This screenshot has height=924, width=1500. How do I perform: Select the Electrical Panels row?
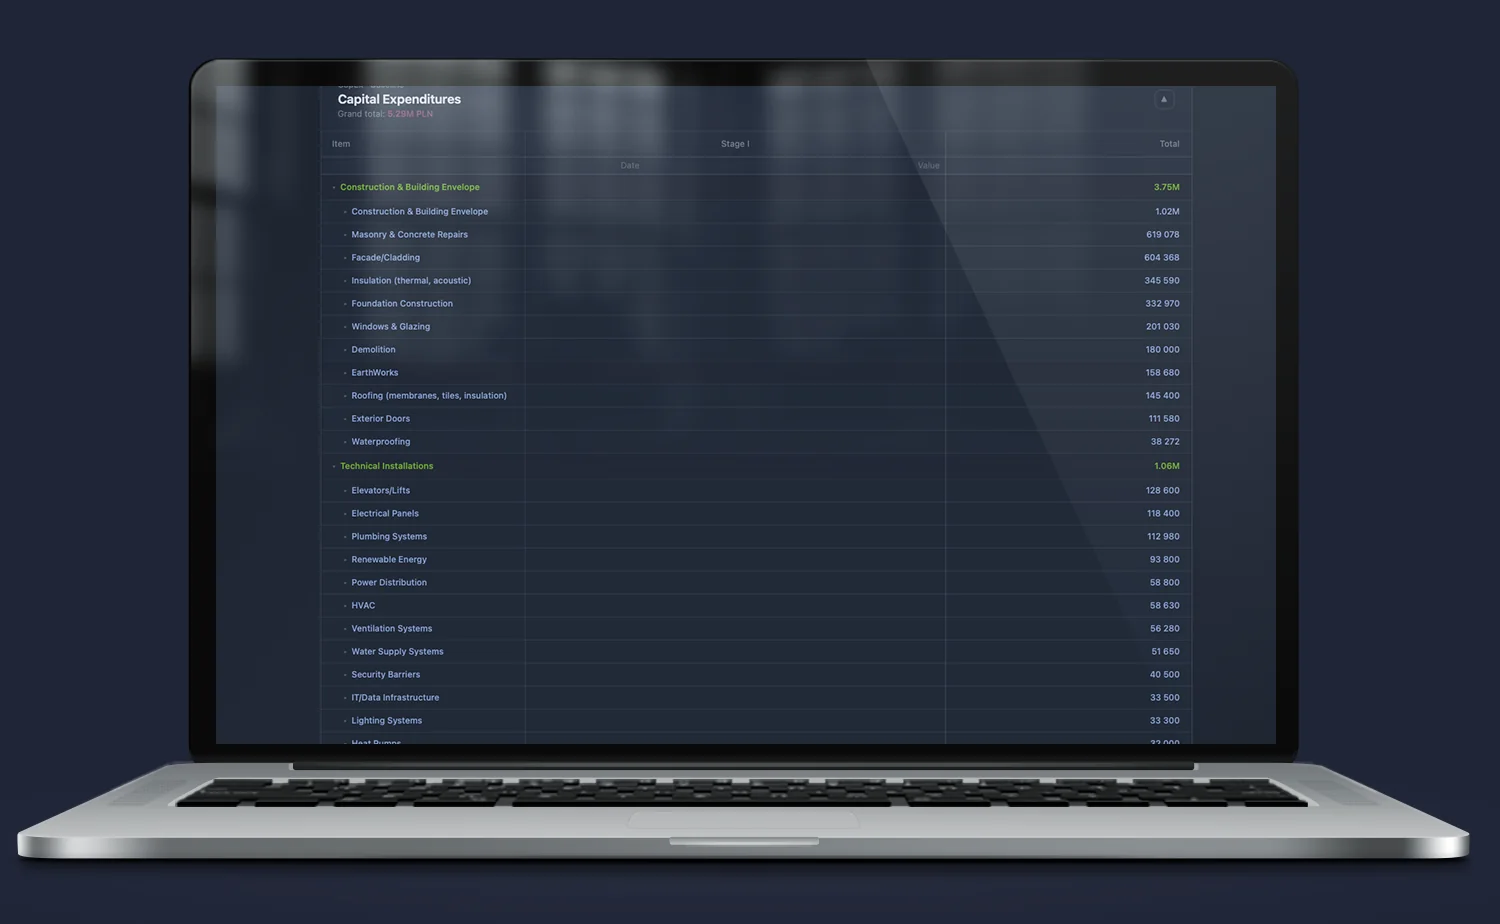click(756, 514)
